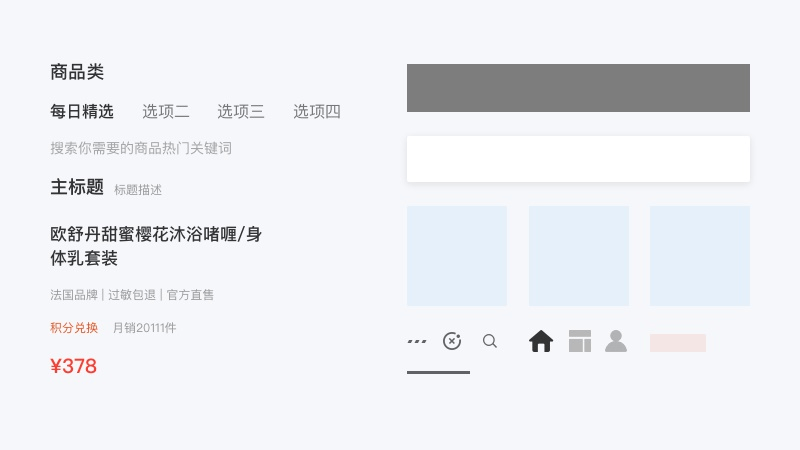Screen dimensions: 800x450
Task: Open the layout grid icon
Action: (580, 341)
